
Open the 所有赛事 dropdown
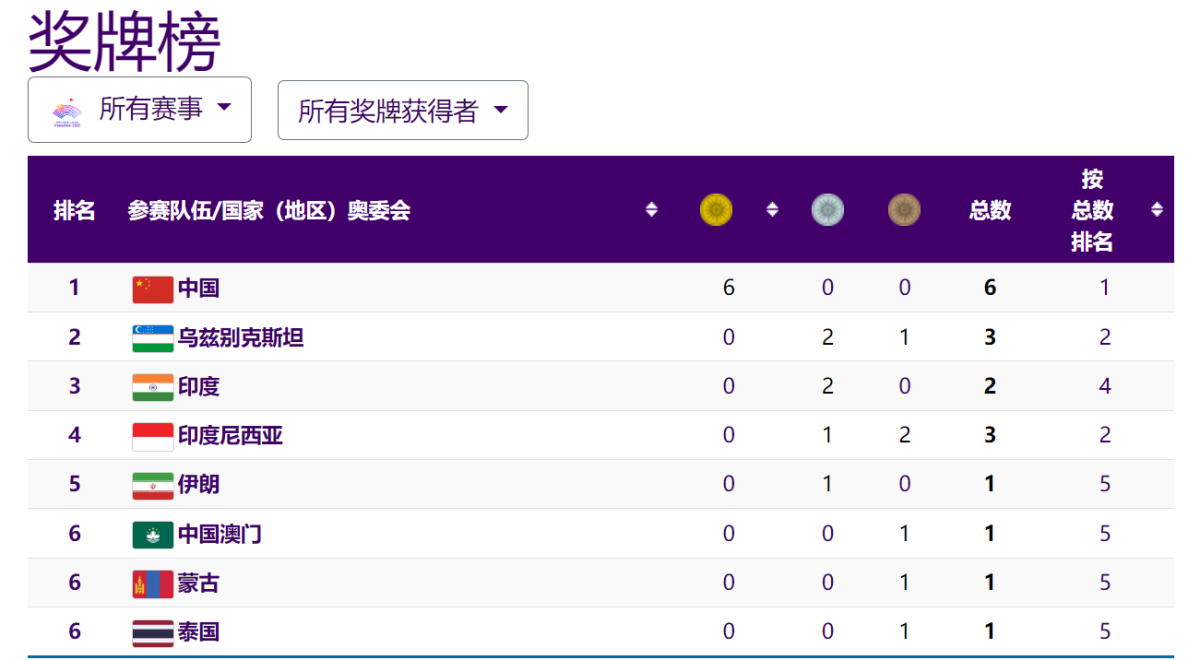(x=140, y=109)
